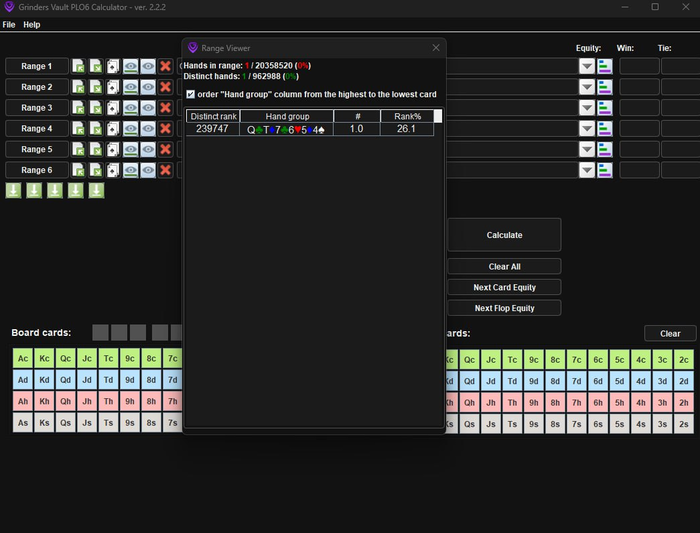
Task: Import a file into Range 2
Action: tap(78, 87)
